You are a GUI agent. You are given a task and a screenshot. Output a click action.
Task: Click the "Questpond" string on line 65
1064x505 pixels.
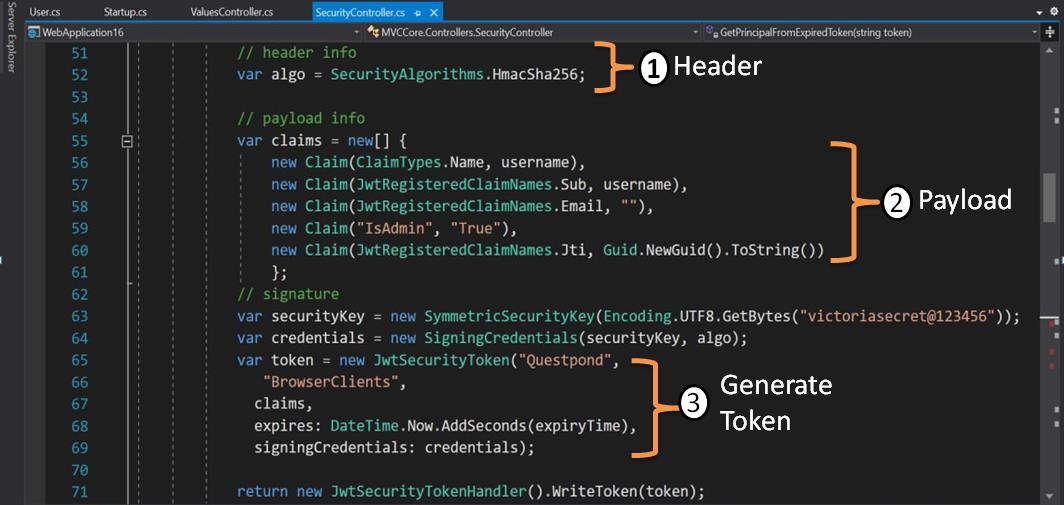pos(565,360)
